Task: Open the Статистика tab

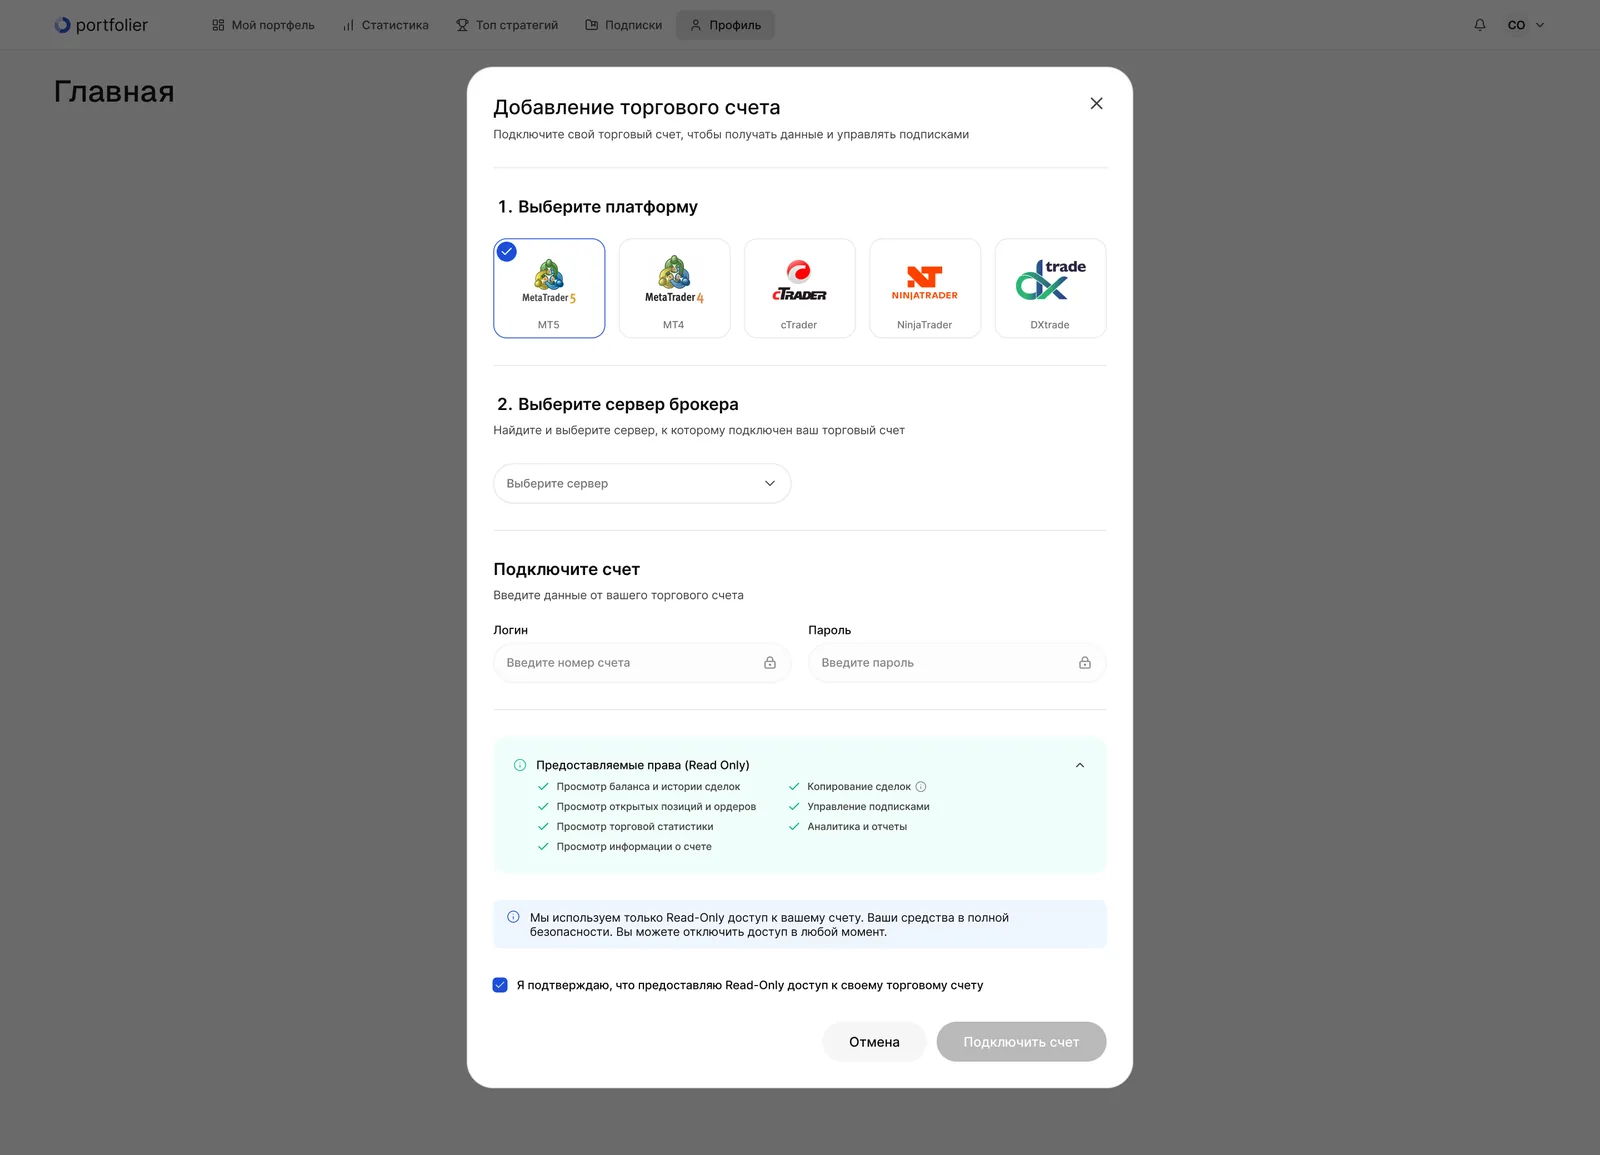Action: (x=386, y=25)
